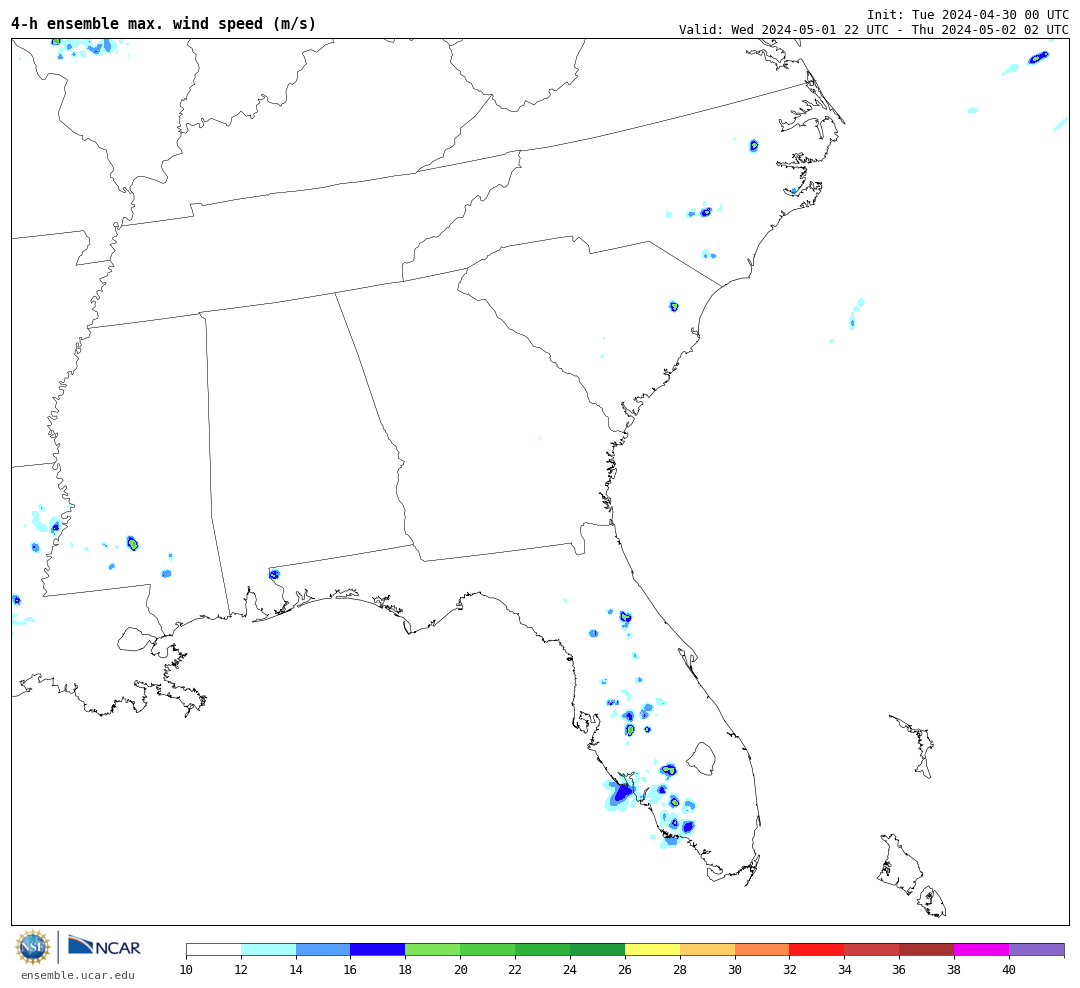Click the colorbar label 26
This screenshot has height=988, width=1080.
tap(625, 970)
